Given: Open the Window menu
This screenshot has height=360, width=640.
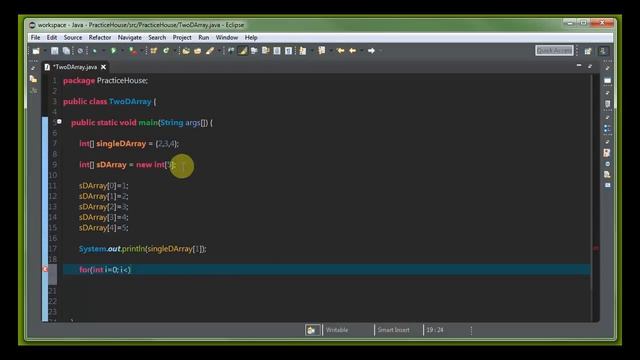Looking at the screenshot, I should tap(227, 38).
